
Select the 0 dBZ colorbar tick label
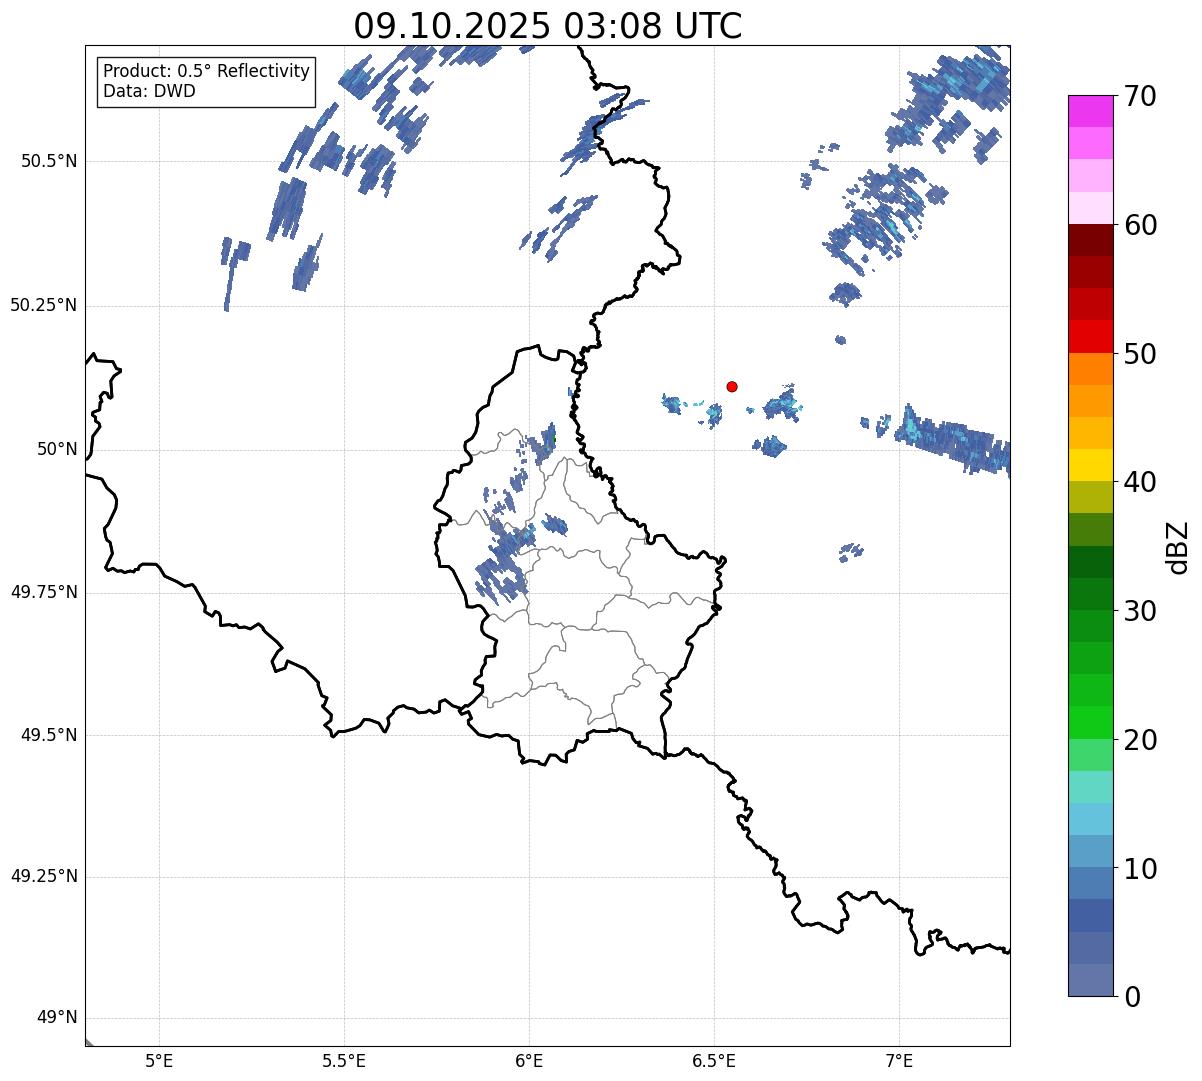(1132, 997)
